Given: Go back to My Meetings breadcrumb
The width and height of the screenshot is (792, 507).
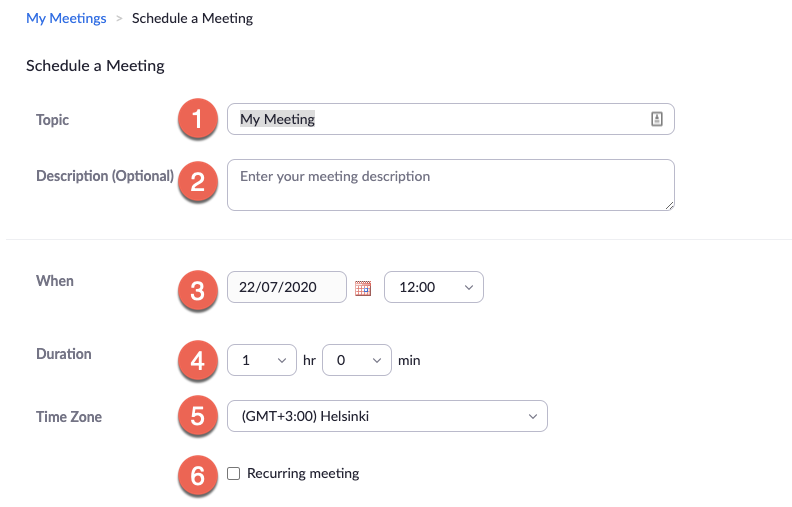Looking at the screenshot, I should click(66, 19).
